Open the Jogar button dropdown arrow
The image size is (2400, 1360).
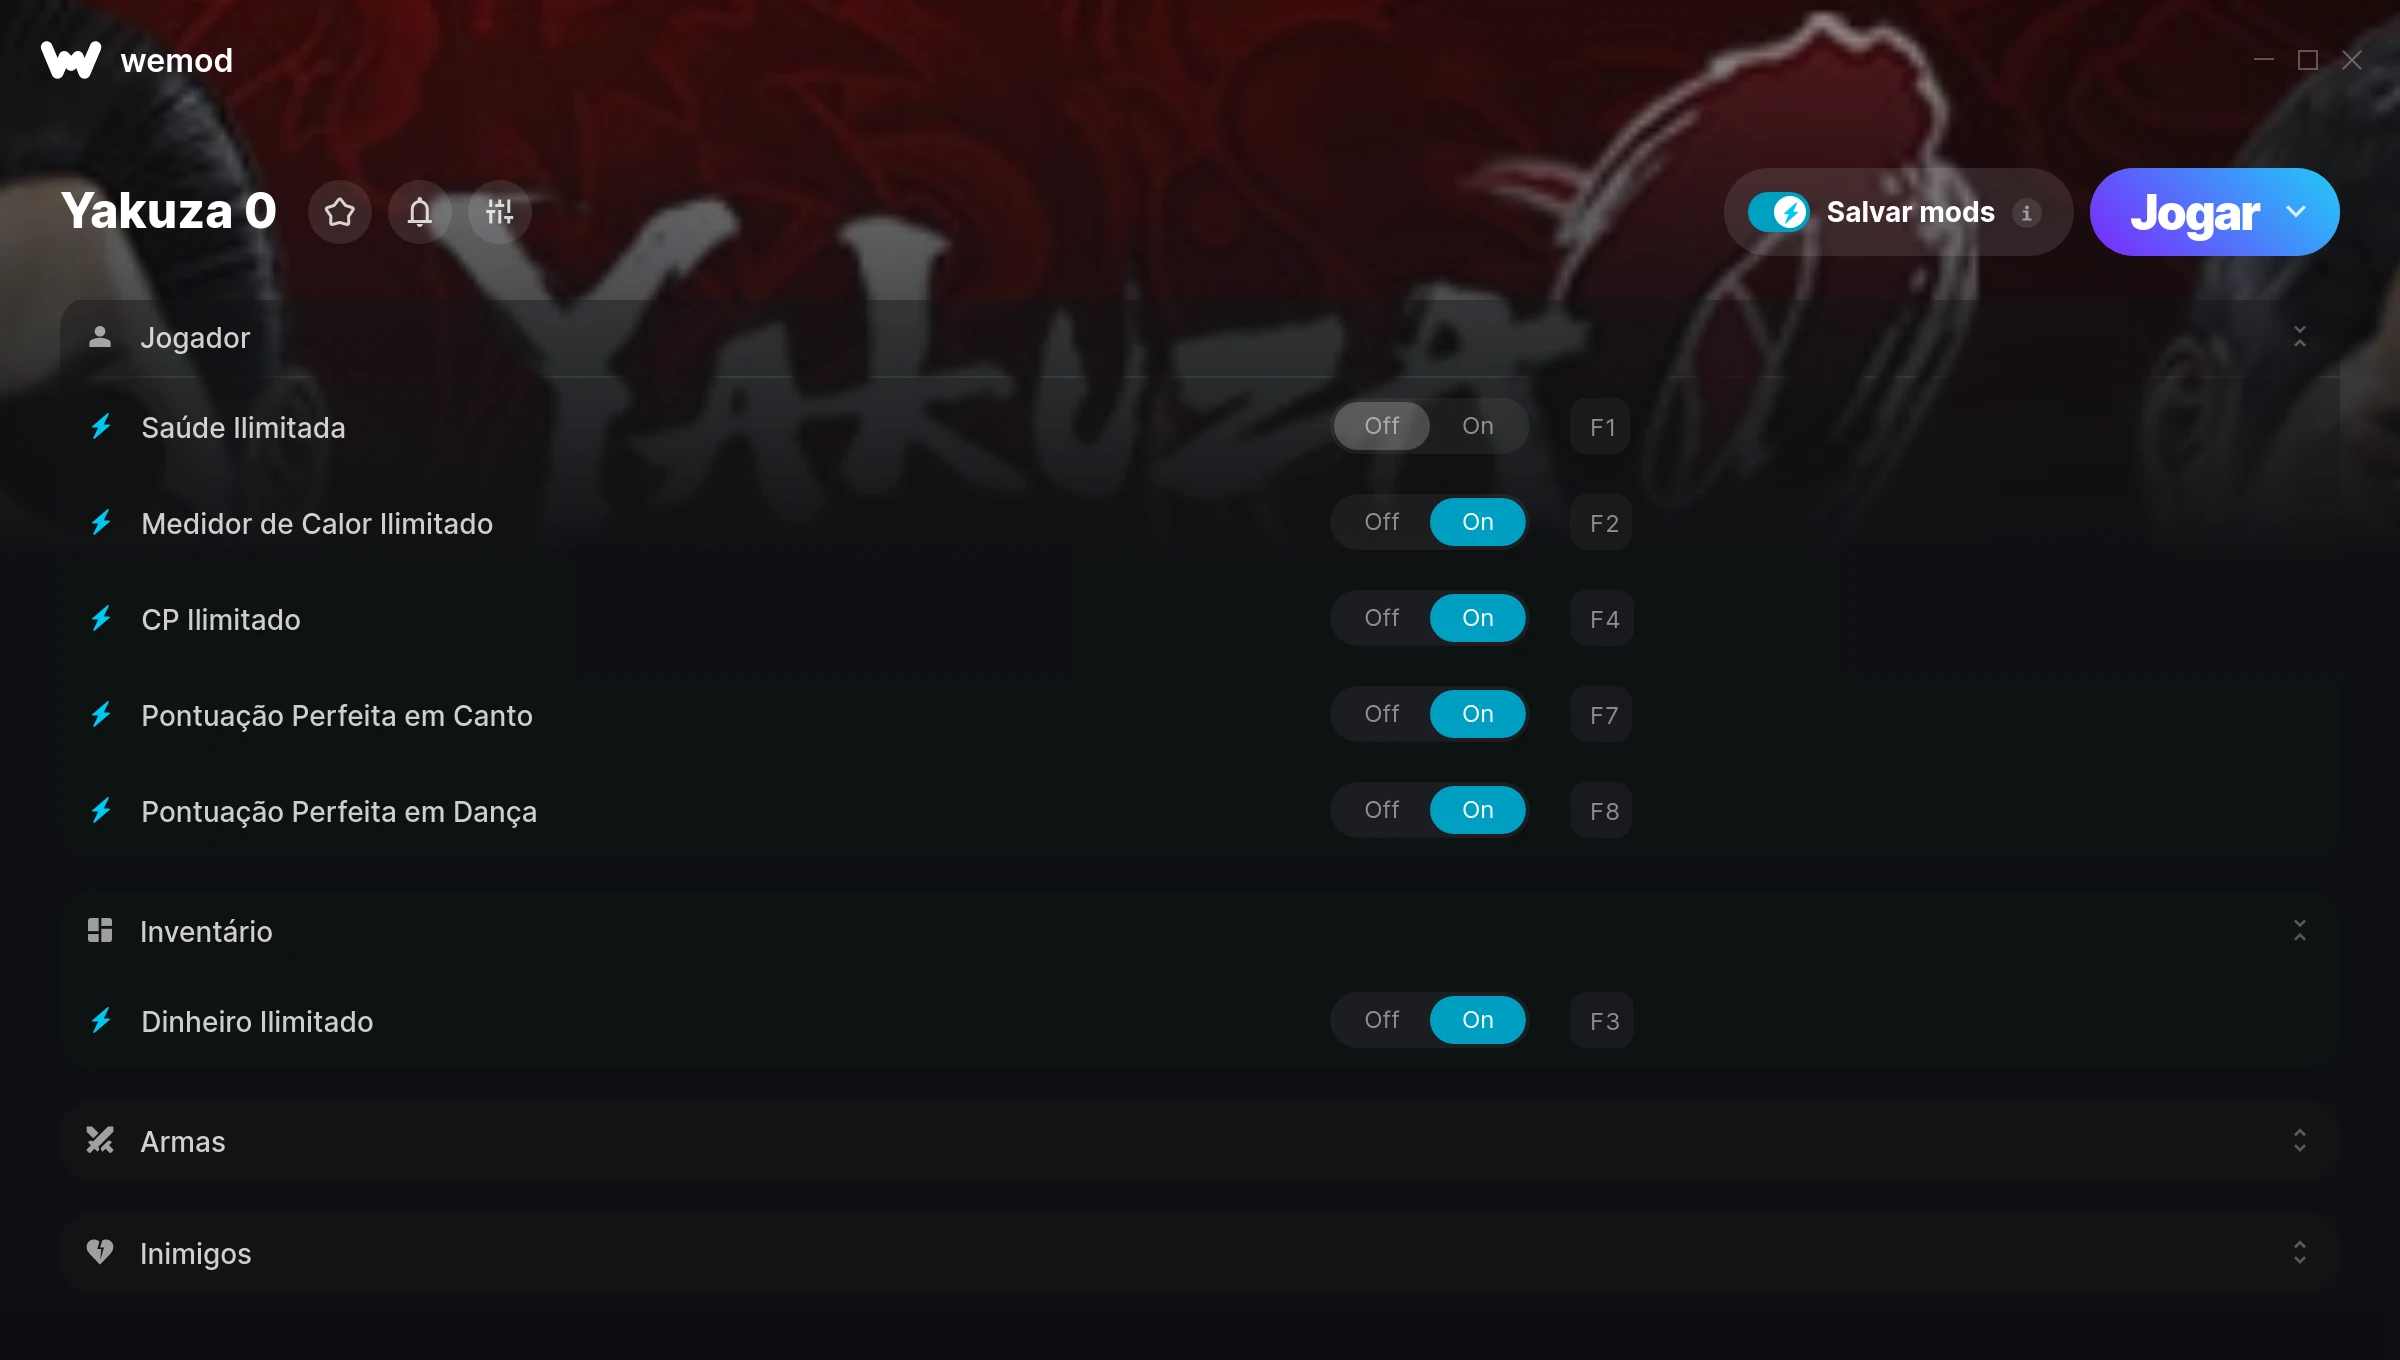pyautogui.click(x=2296, y=212)
